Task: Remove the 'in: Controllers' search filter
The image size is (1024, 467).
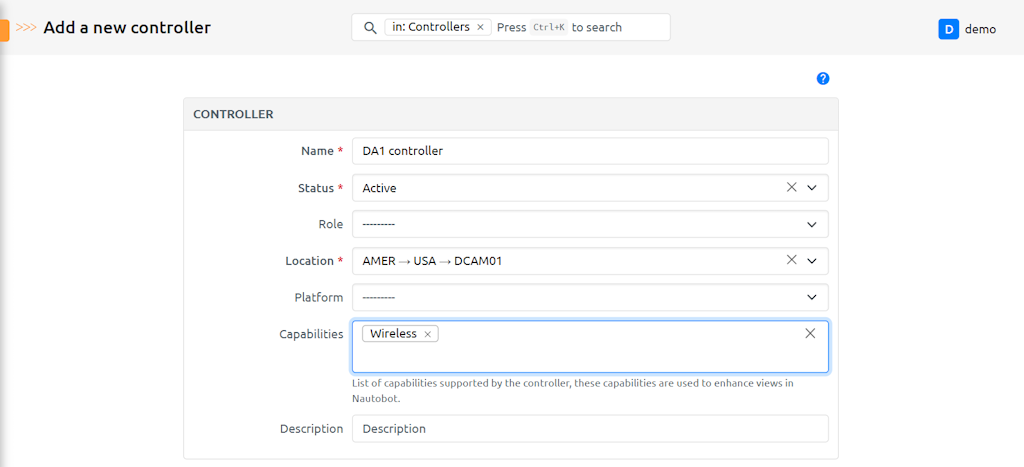Action: [480, 27]
